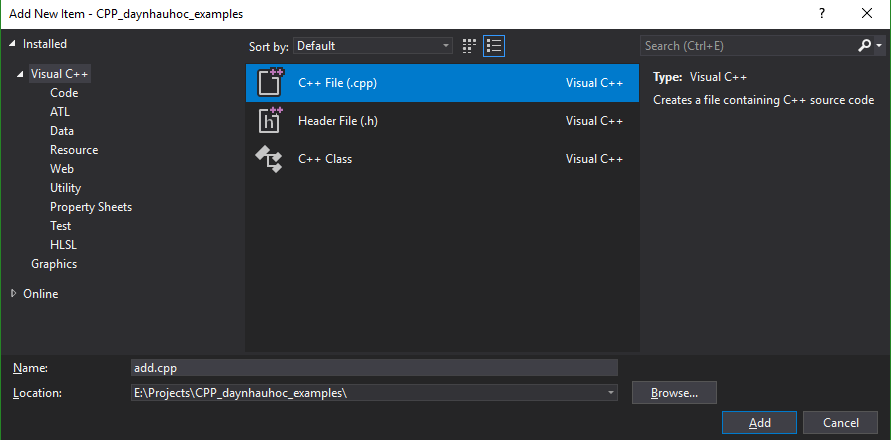The width and height of the screenshot is (891, 440).
Task: Select the Code category
Action: pos(64,93)
